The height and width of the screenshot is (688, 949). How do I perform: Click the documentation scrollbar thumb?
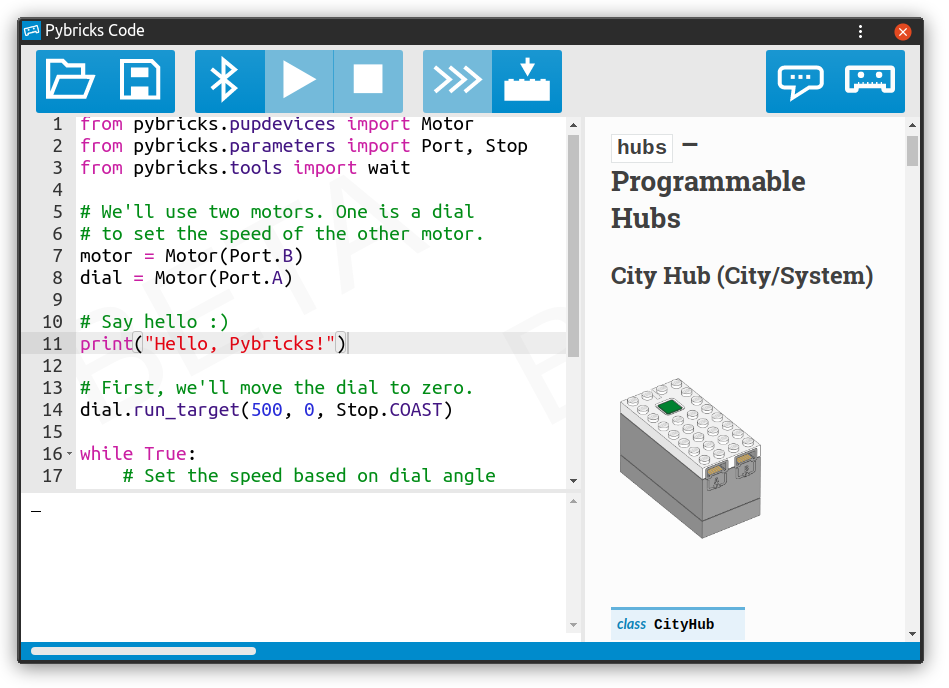point(912,151)
